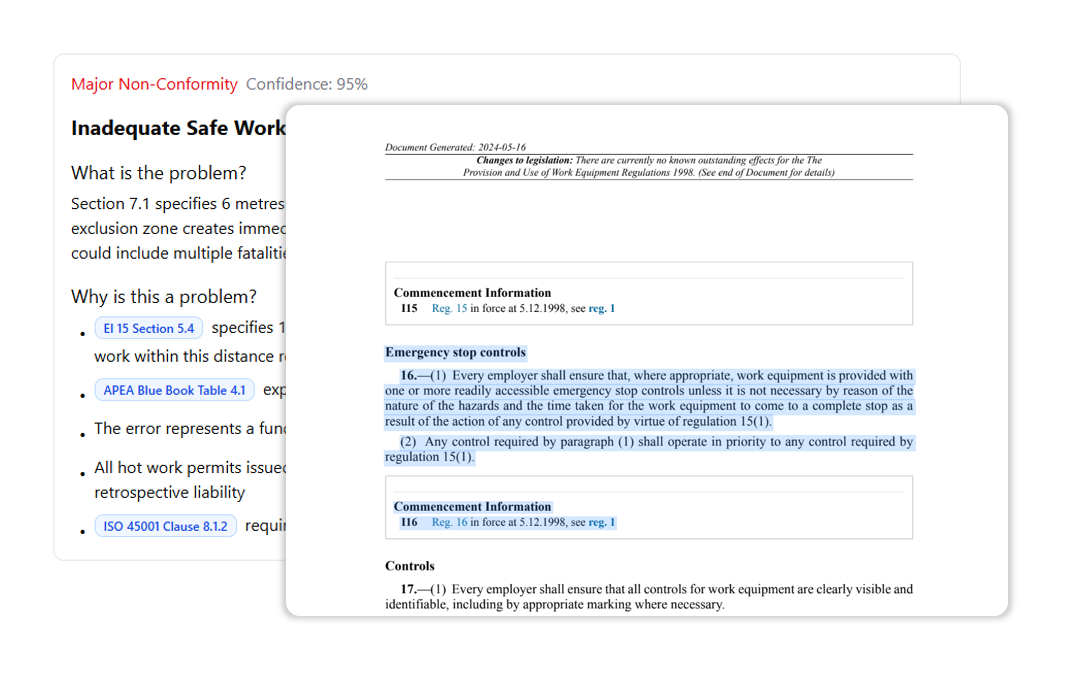1084x682 pixels.
Task: Click the "retrospective liability" text
Action: coord(169,493)
